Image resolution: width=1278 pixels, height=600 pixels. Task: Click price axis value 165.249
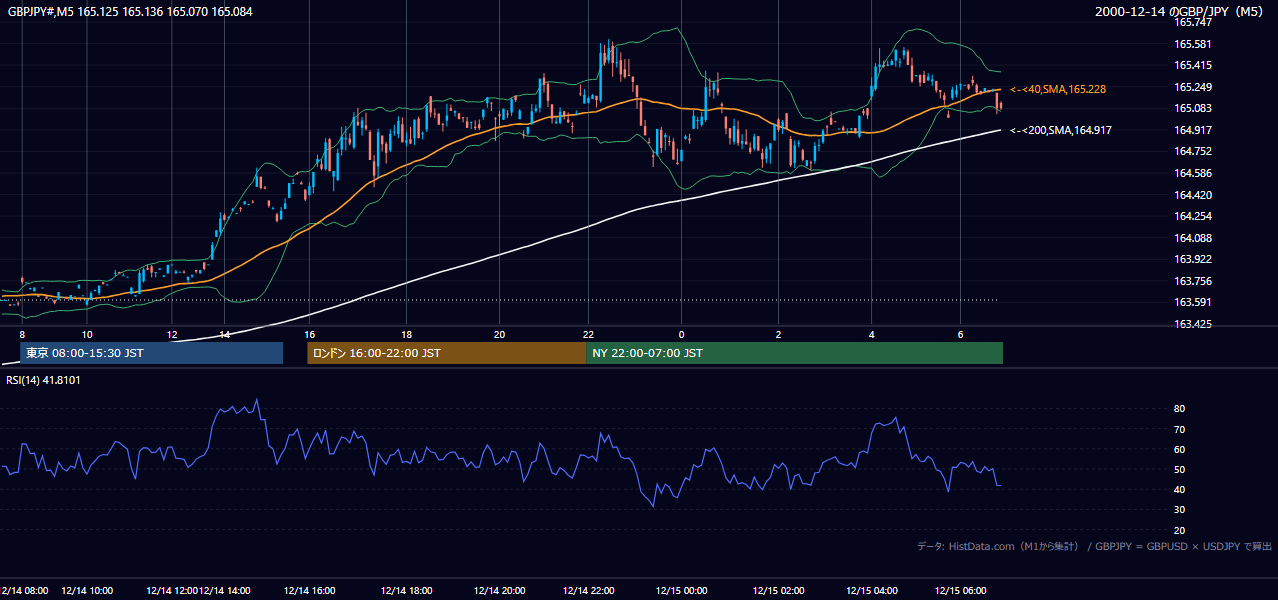coord(1192,87)
